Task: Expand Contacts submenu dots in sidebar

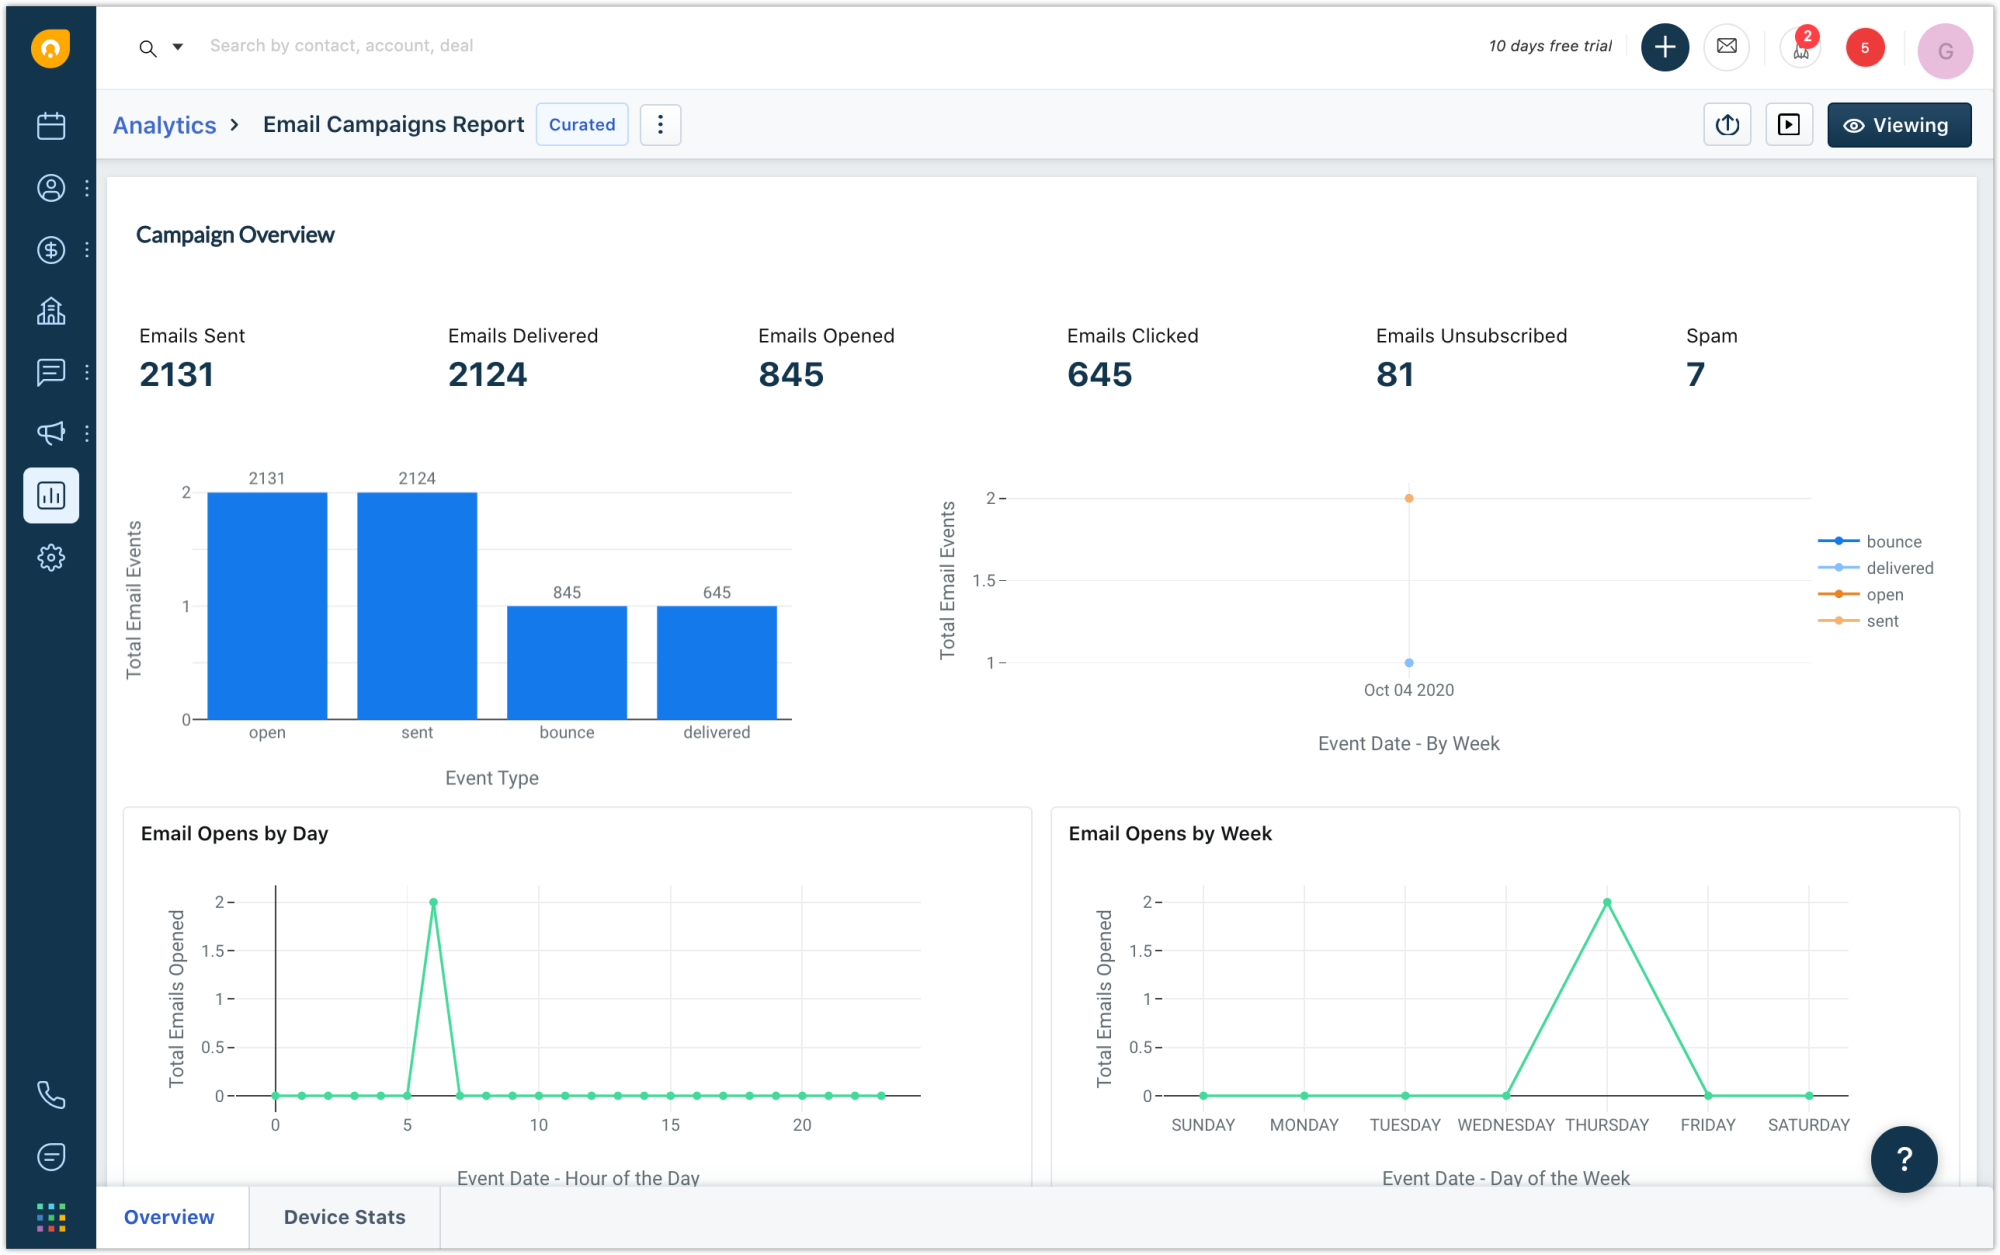Action: tap(87, 188)
